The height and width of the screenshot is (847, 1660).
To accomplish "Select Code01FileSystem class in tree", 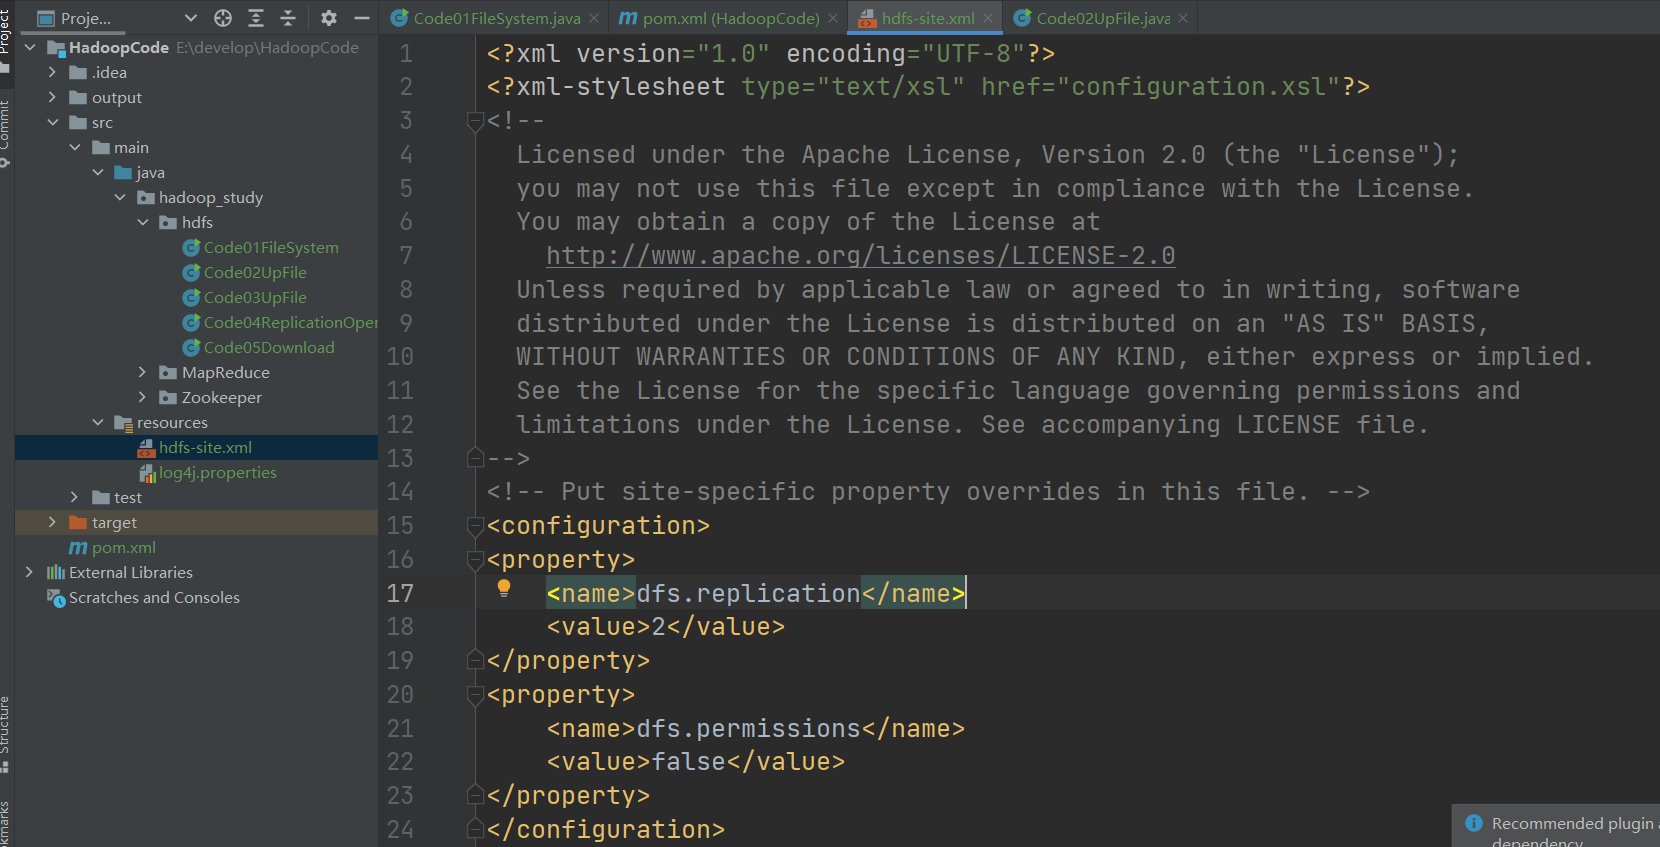I will (271, 247).
